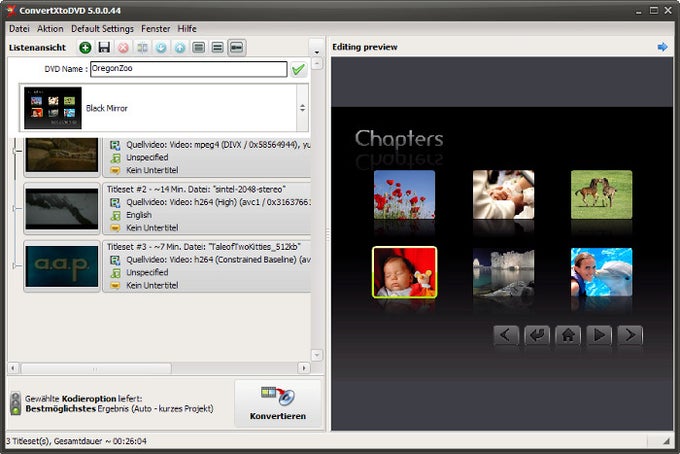Click the audio icon beside English
The image size is (680, 454).
(x=115, y=216)
